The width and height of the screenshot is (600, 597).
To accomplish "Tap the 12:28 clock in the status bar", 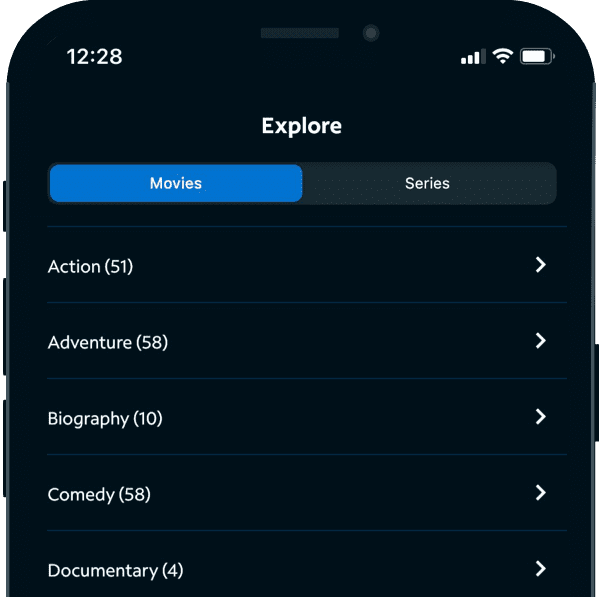I will pos(95,57).
